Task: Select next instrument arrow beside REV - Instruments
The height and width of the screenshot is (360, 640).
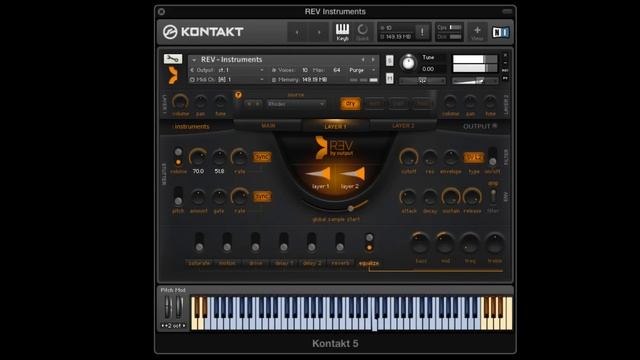Action: click(x=373, y=60)
